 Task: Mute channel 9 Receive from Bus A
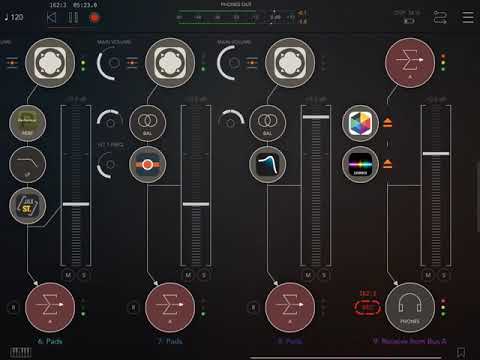(428, 275)
